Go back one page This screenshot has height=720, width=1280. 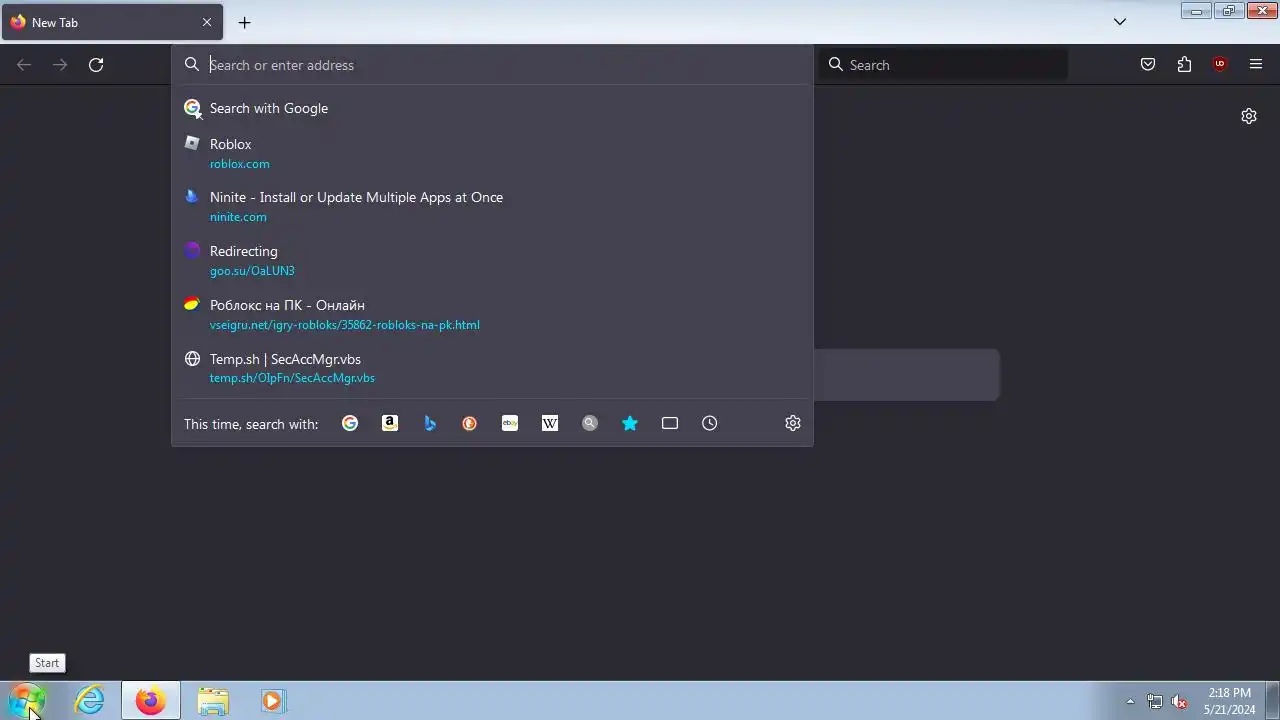24,65
